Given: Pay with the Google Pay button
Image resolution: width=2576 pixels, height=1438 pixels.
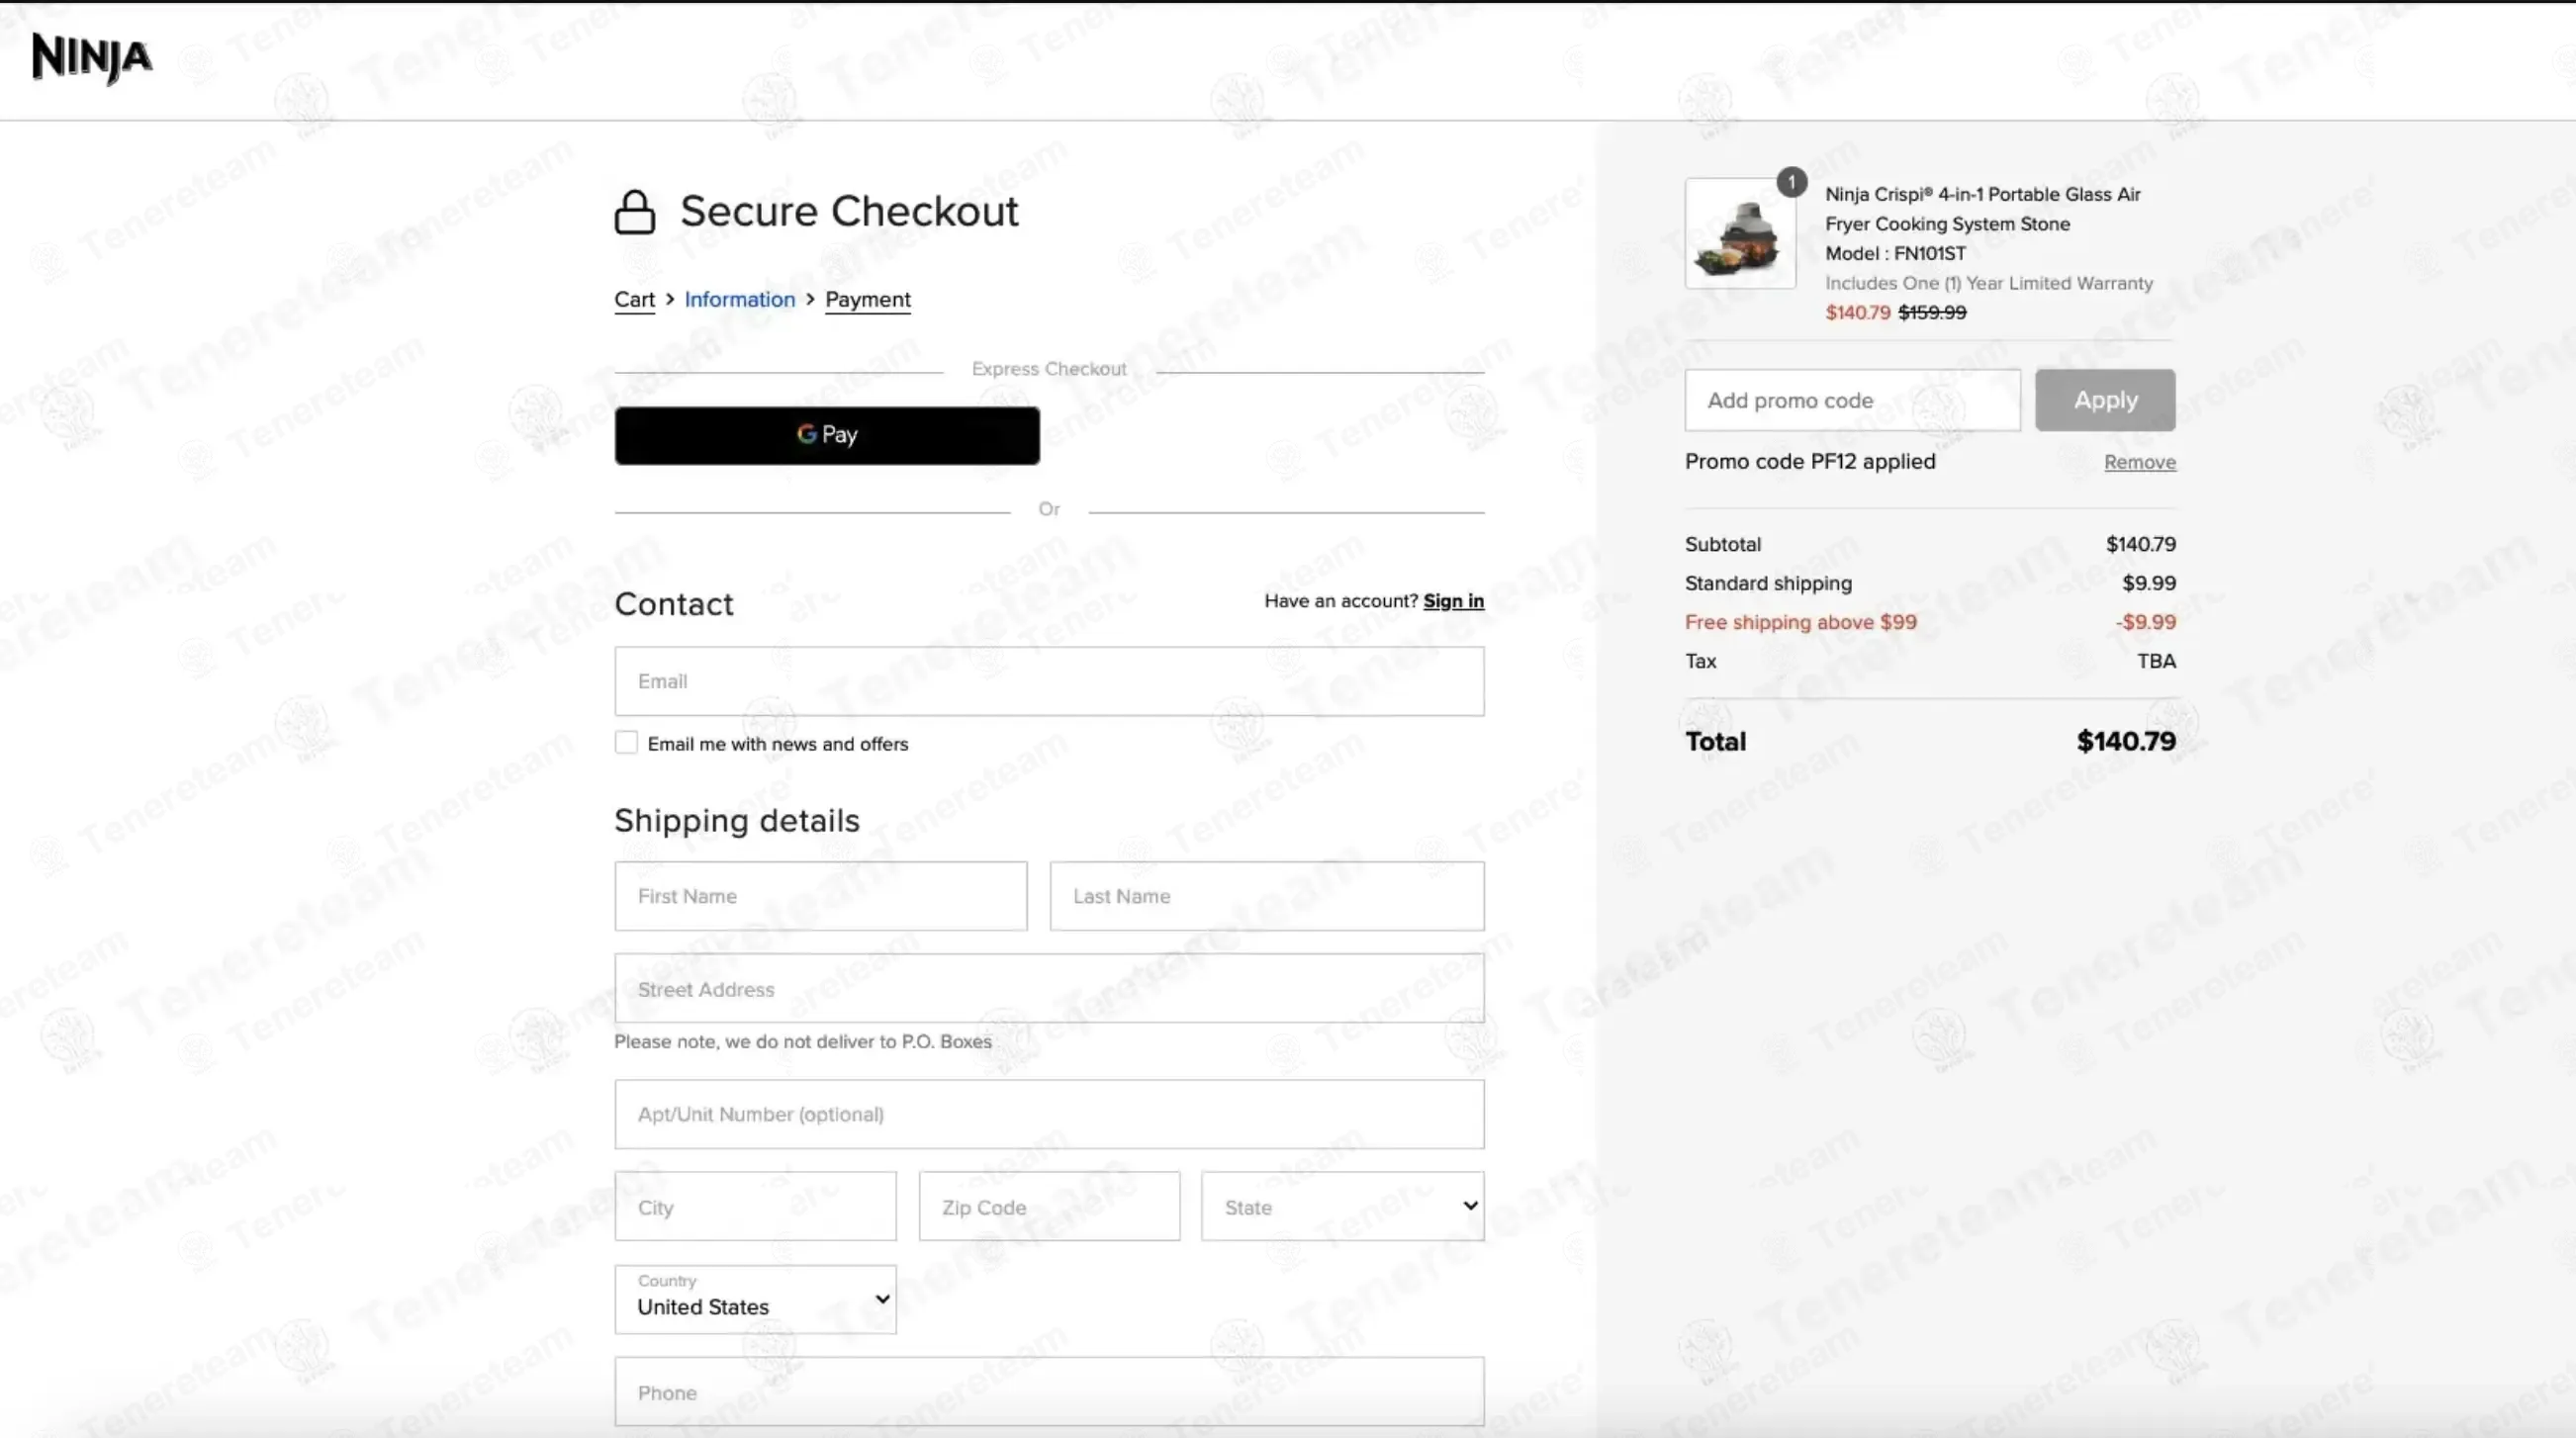Looking at the screenshot, I should tap(827, 435).
